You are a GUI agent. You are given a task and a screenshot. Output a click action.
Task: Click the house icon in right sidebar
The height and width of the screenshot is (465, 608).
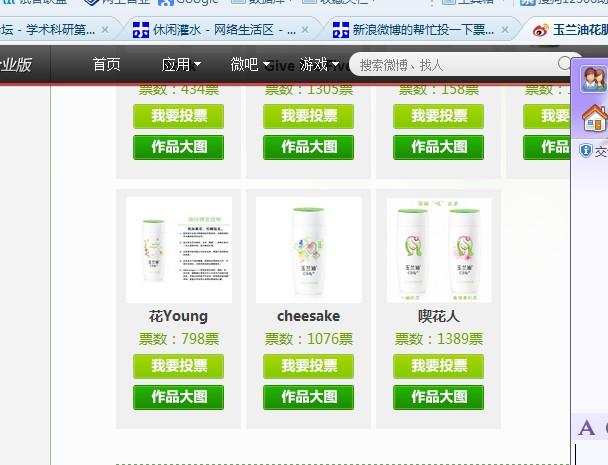point(595,118)
